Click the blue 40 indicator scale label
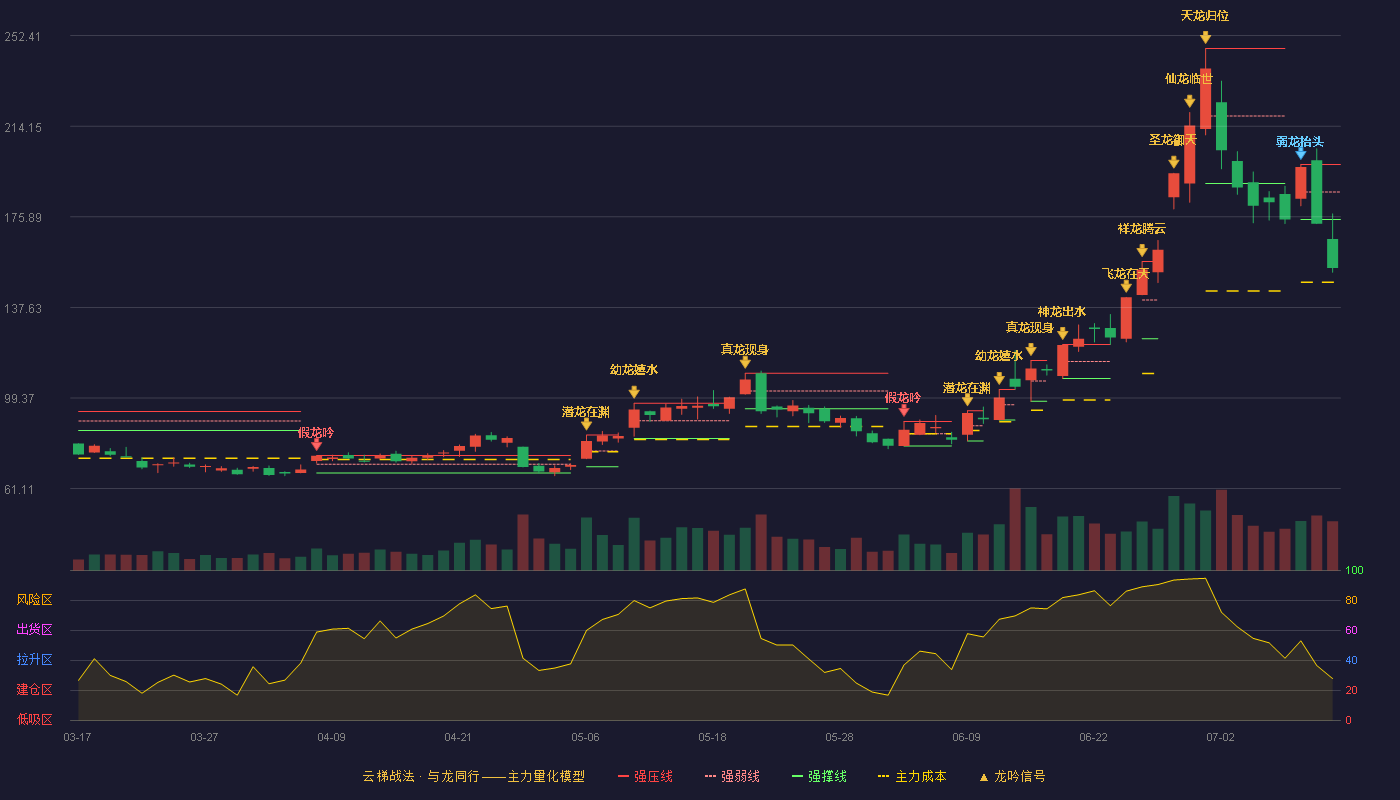This screenshot has width=1400, height=800. coord(1351,660)
